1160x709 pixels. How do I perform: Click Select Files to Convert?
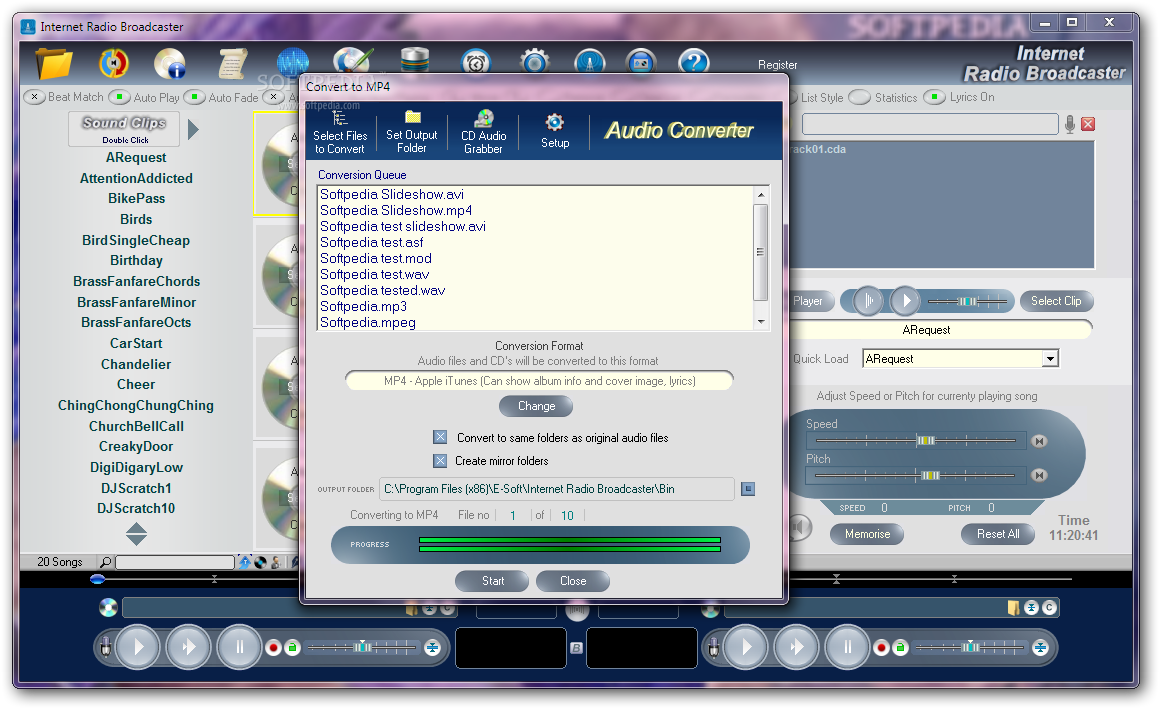[x=340, y=133]
